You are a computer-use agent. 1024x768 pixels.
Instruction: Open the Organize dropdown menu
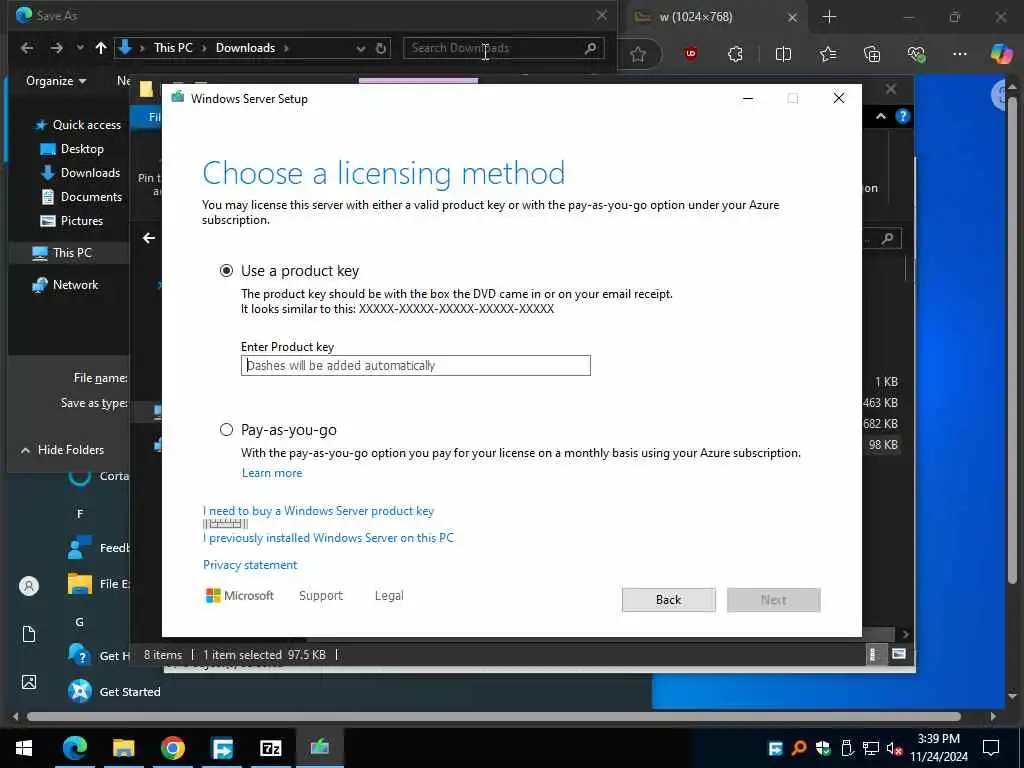(56, 81)
